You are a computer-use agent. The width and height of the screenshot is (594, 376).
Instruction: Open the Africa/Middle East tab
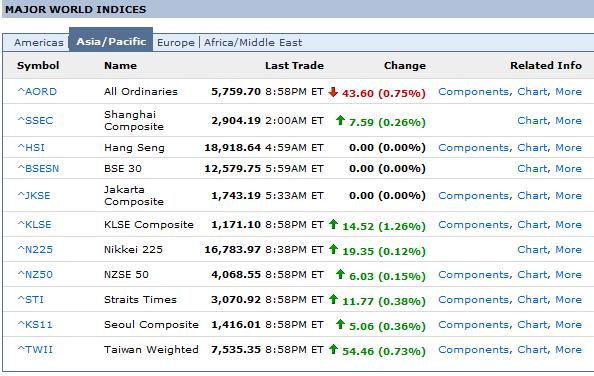coord(253,42)
